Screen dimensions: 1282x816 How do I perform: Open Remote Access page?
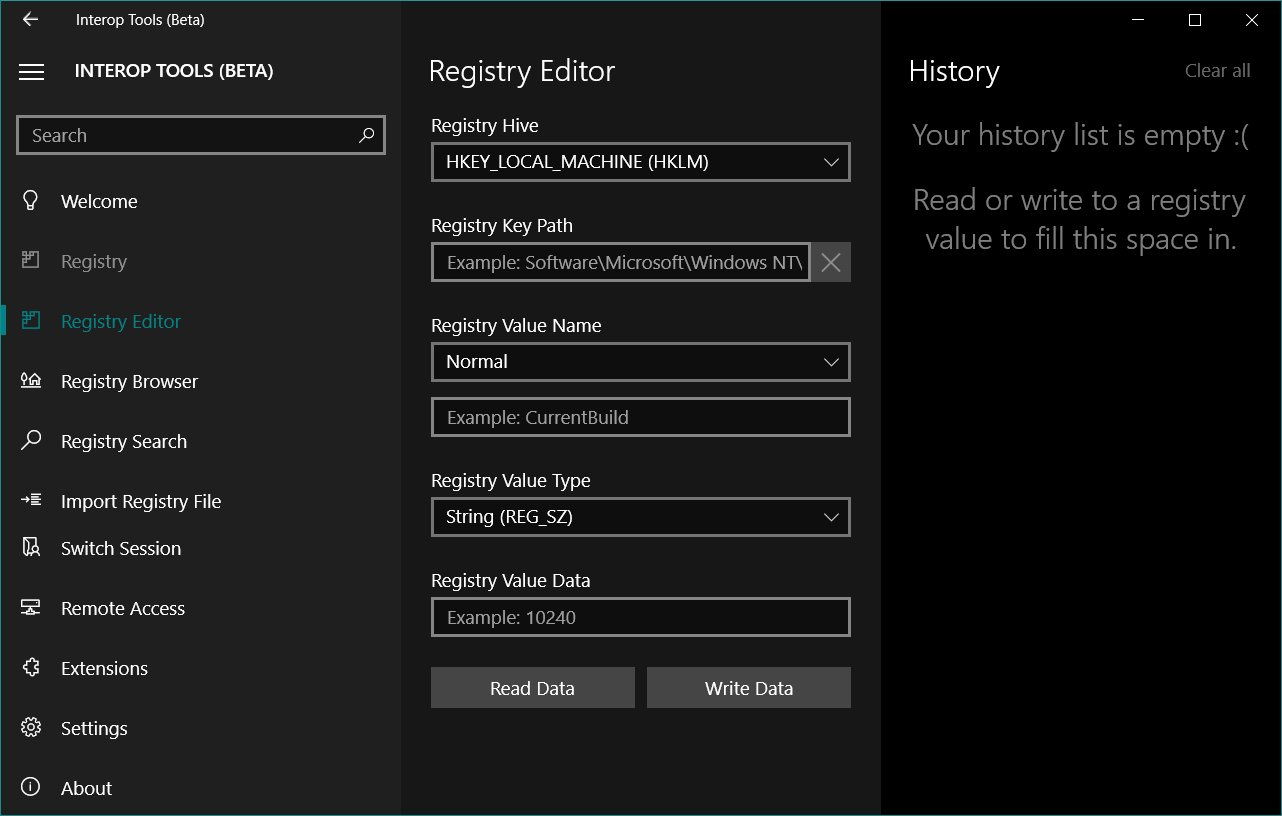200,608
